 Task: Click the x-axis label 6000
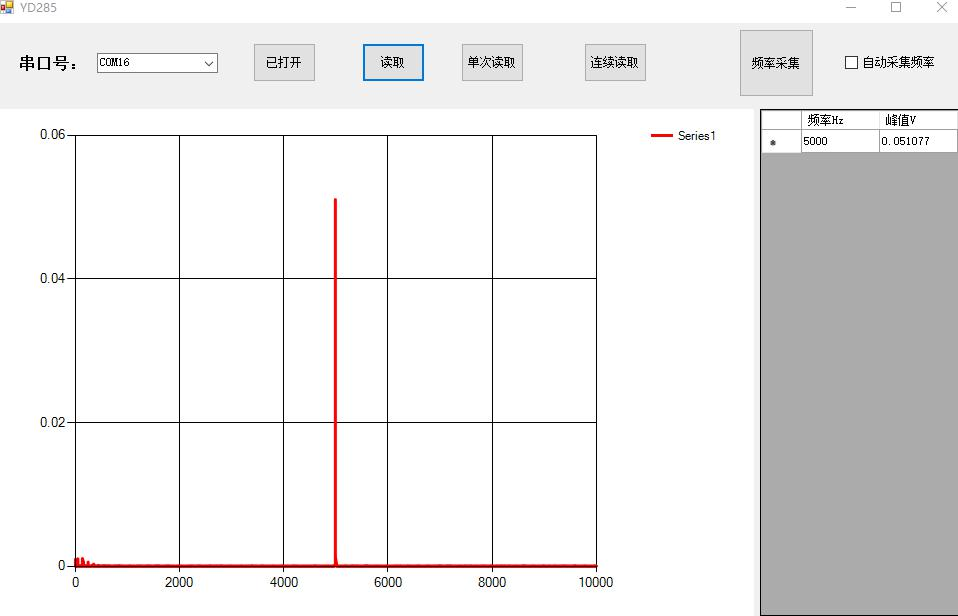387,582
